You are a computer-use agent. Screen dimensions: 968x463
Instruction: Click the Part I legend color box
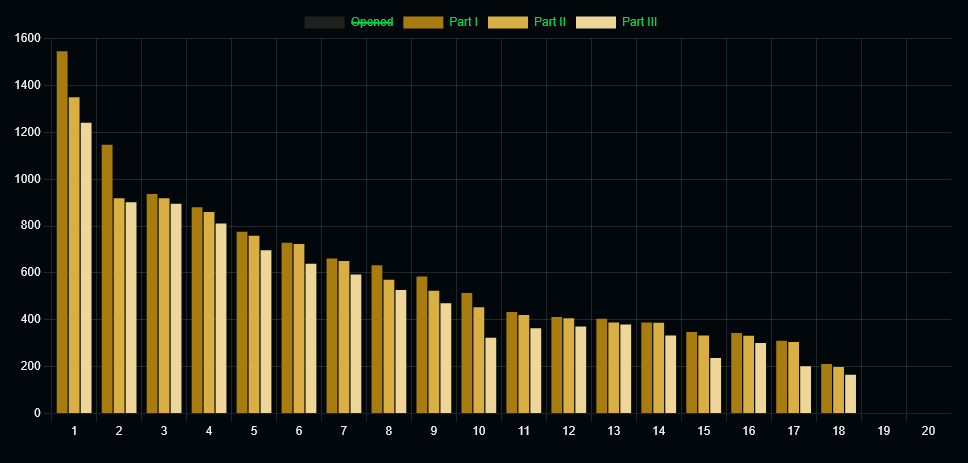tap(423, 22)
